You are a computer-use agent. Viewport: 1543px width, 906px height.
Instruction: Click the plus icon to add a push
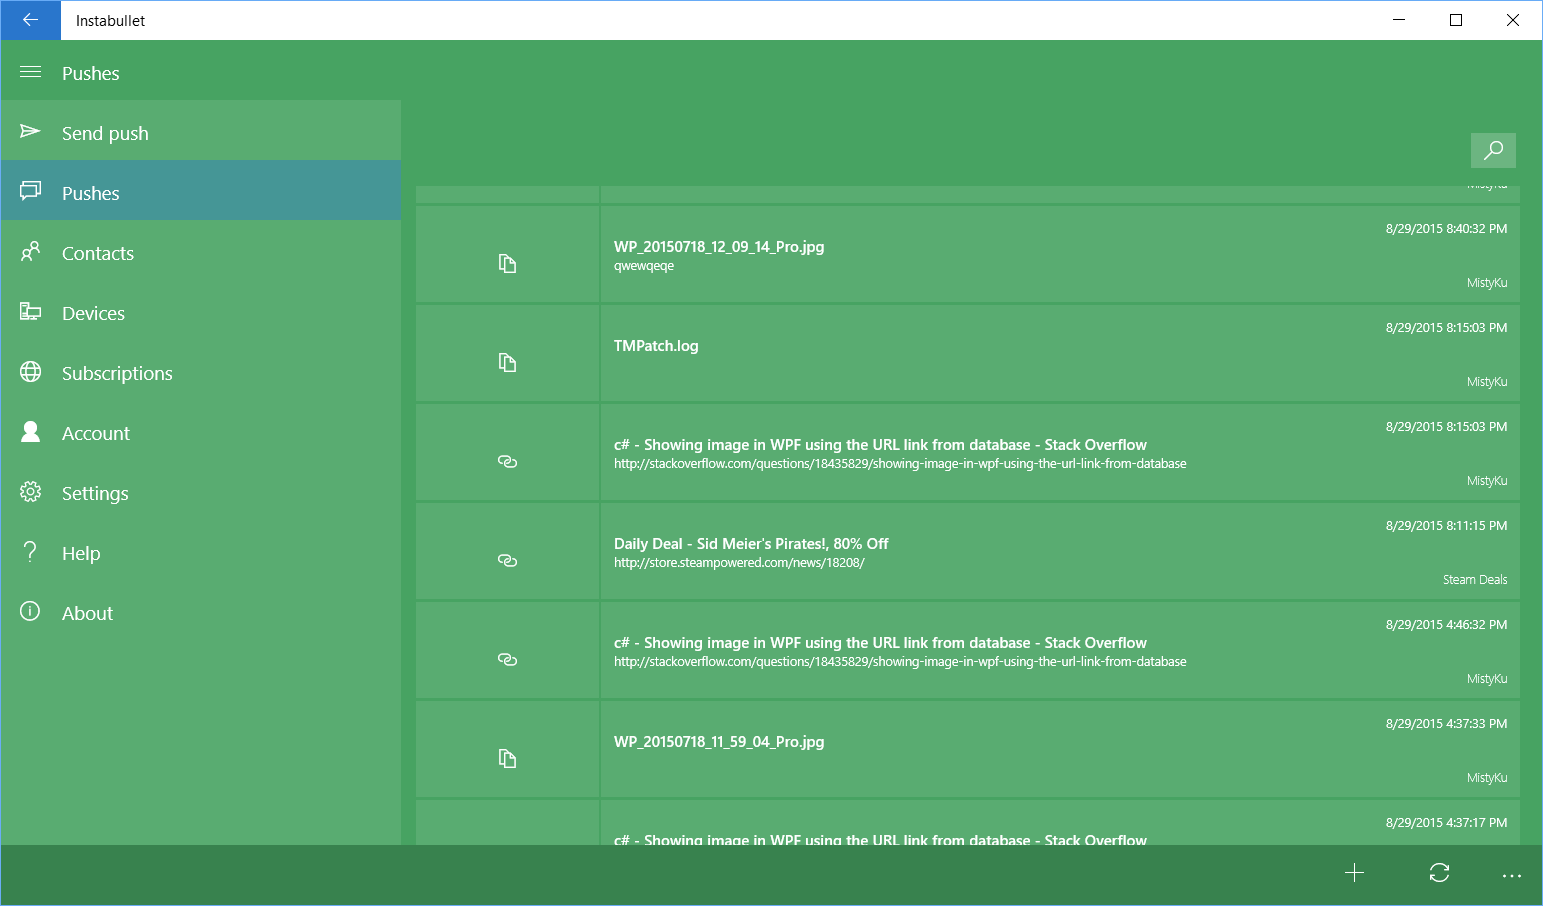[x=1354, y=873]
